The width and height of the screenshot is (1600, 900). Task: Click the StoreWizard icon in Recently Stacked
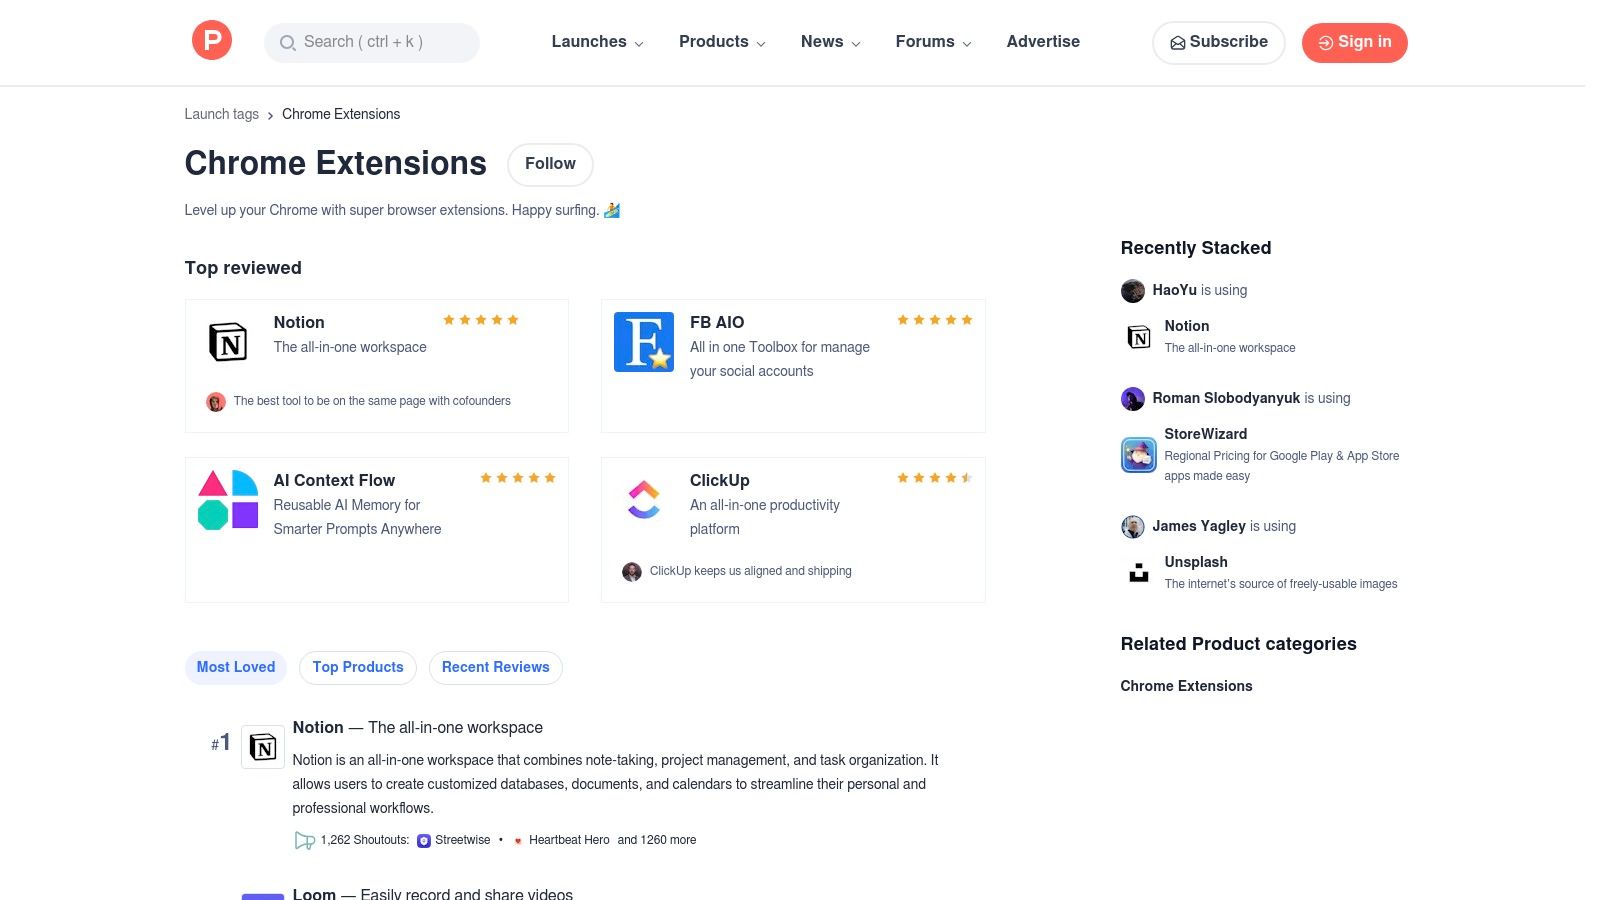coord(1138,455)
